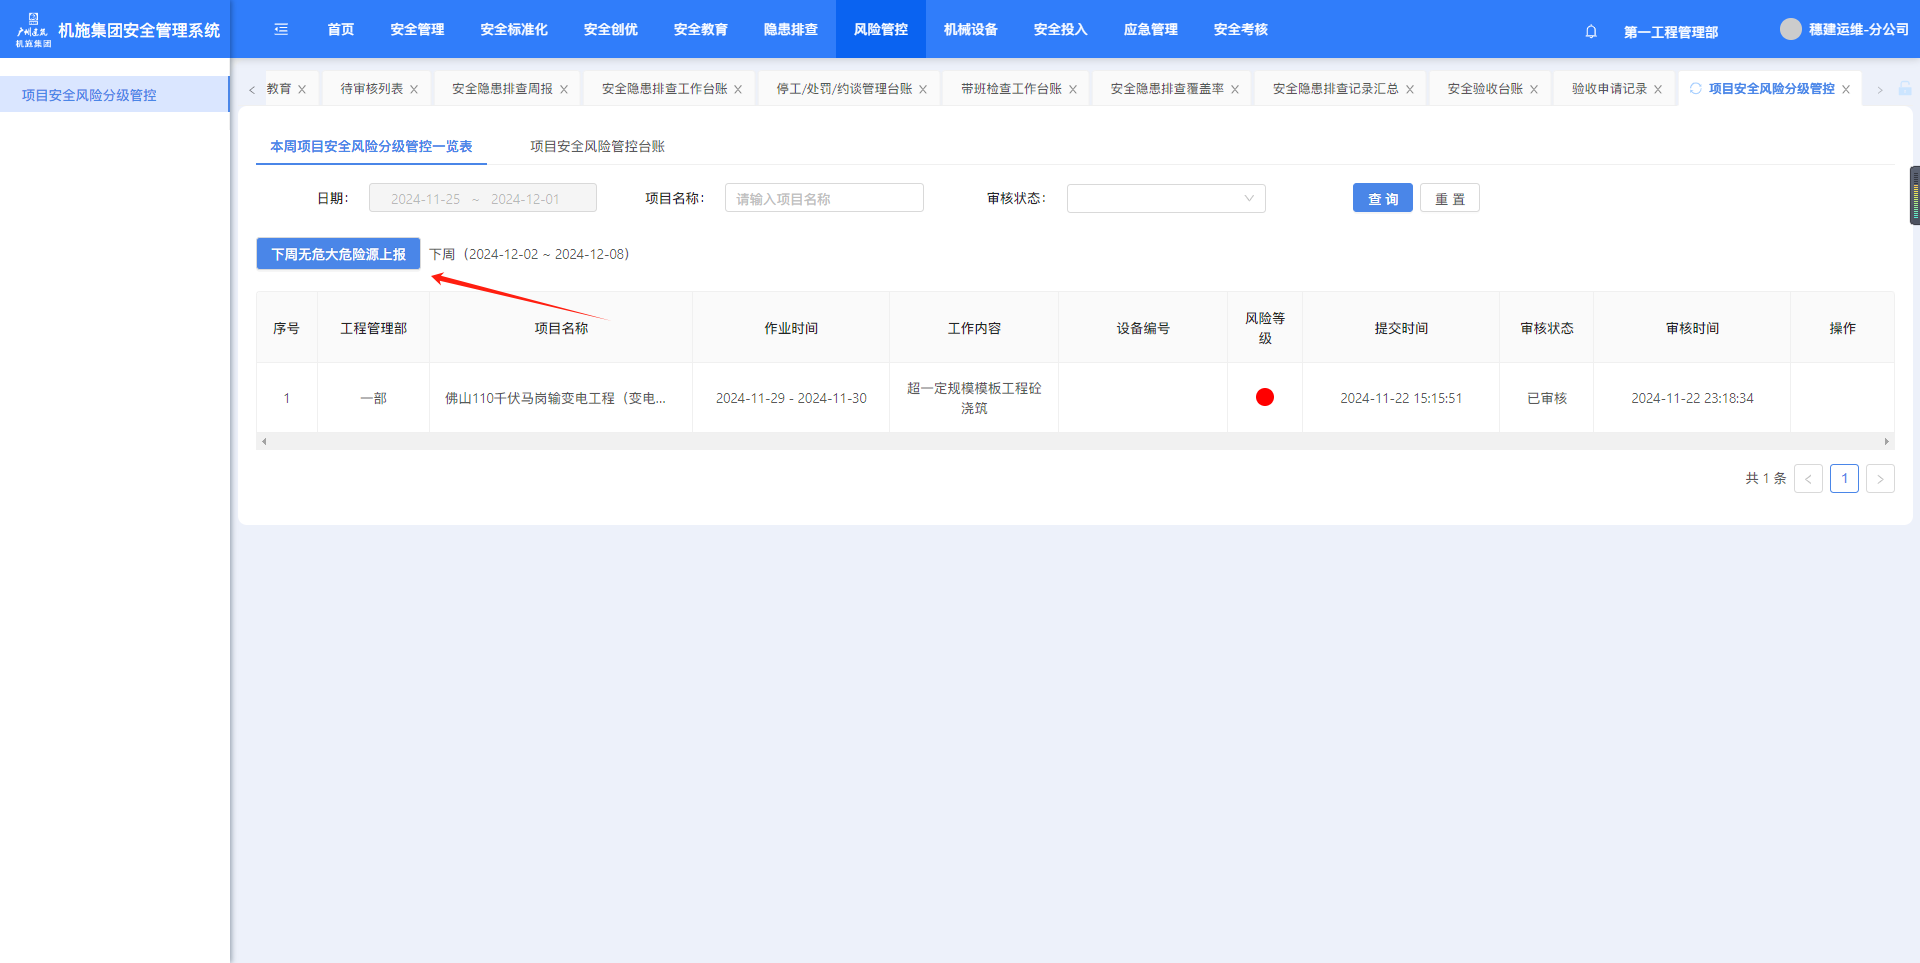1920x963 pixels.
Task: Click the sidebar collapse menu icon
Action: pos(281,30)
